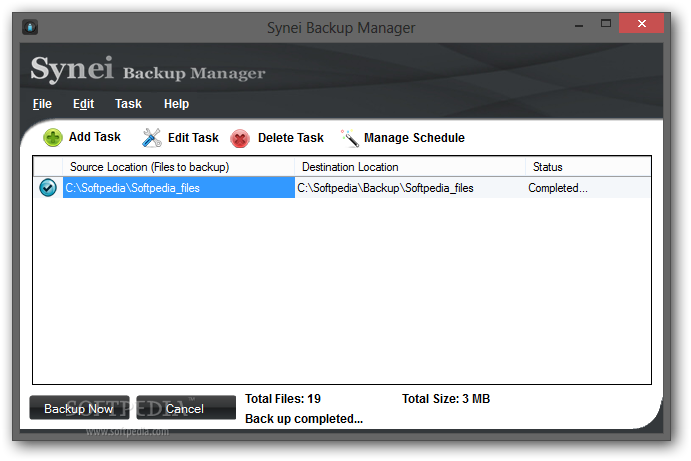The height and width of the screenshot is (461, 691).
Task: Select destination C:\Softpedia\Backup\Softpedia_files cell
Action: pyautogui.click(x=410, y=188)
